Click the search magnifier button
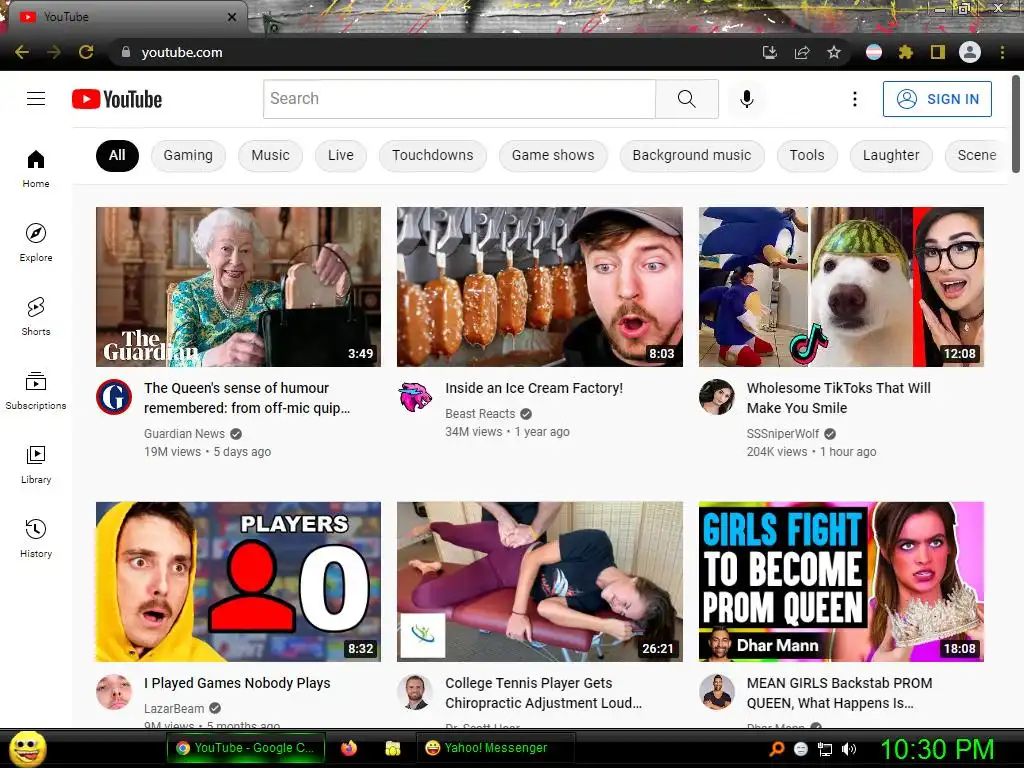Image resolution: width=1024 pixels, height=768 pixels. click(x=686, y=99)
